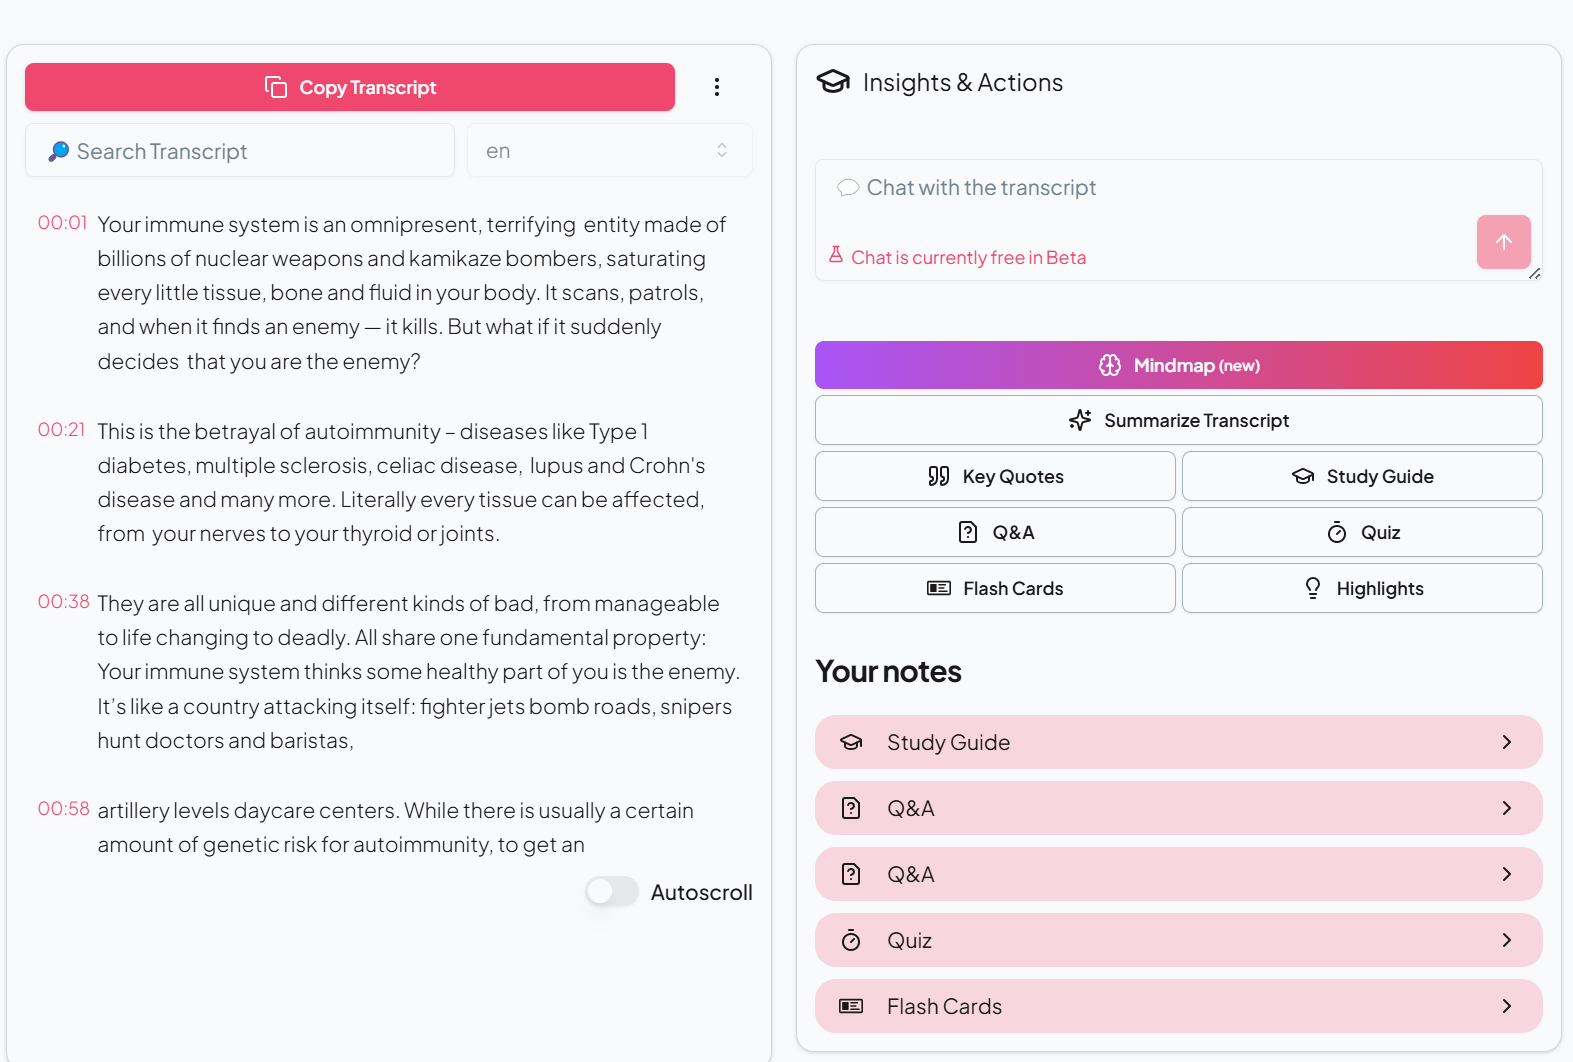
Task: Click the Summarize Transcript sparkle icon
Action: click(1080, 420)
